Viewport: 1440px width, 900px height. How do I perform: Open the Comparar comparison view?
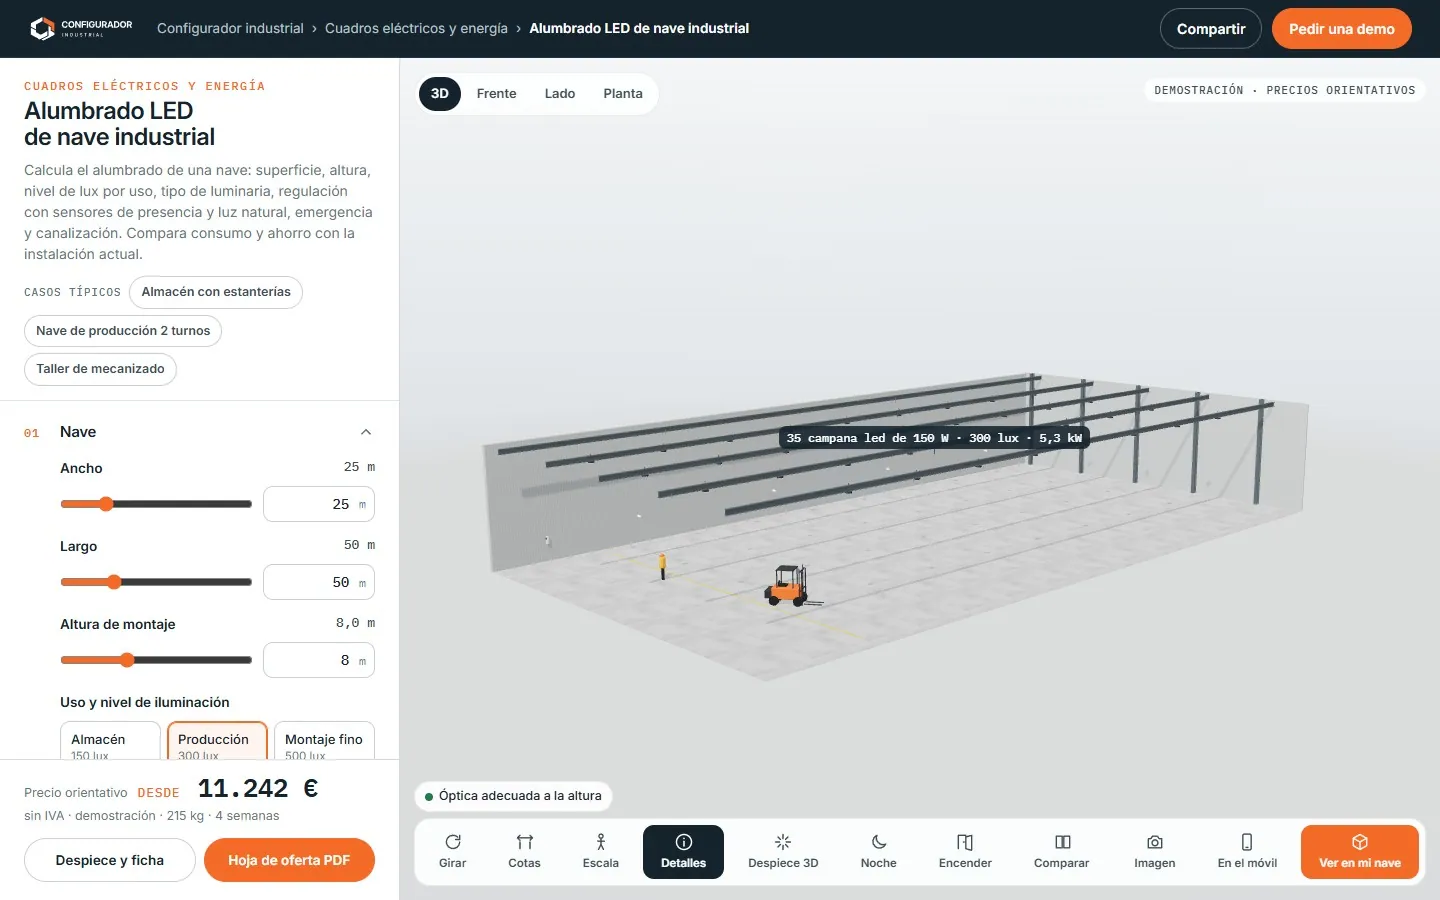point(1061,852)
